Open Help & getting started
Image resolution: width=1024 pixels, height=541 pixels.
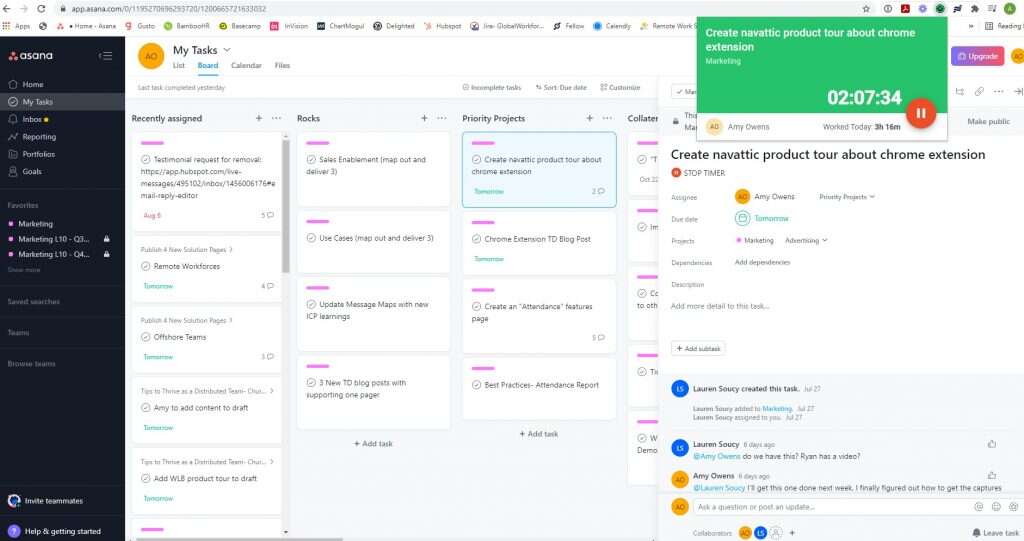click(63, 531)
